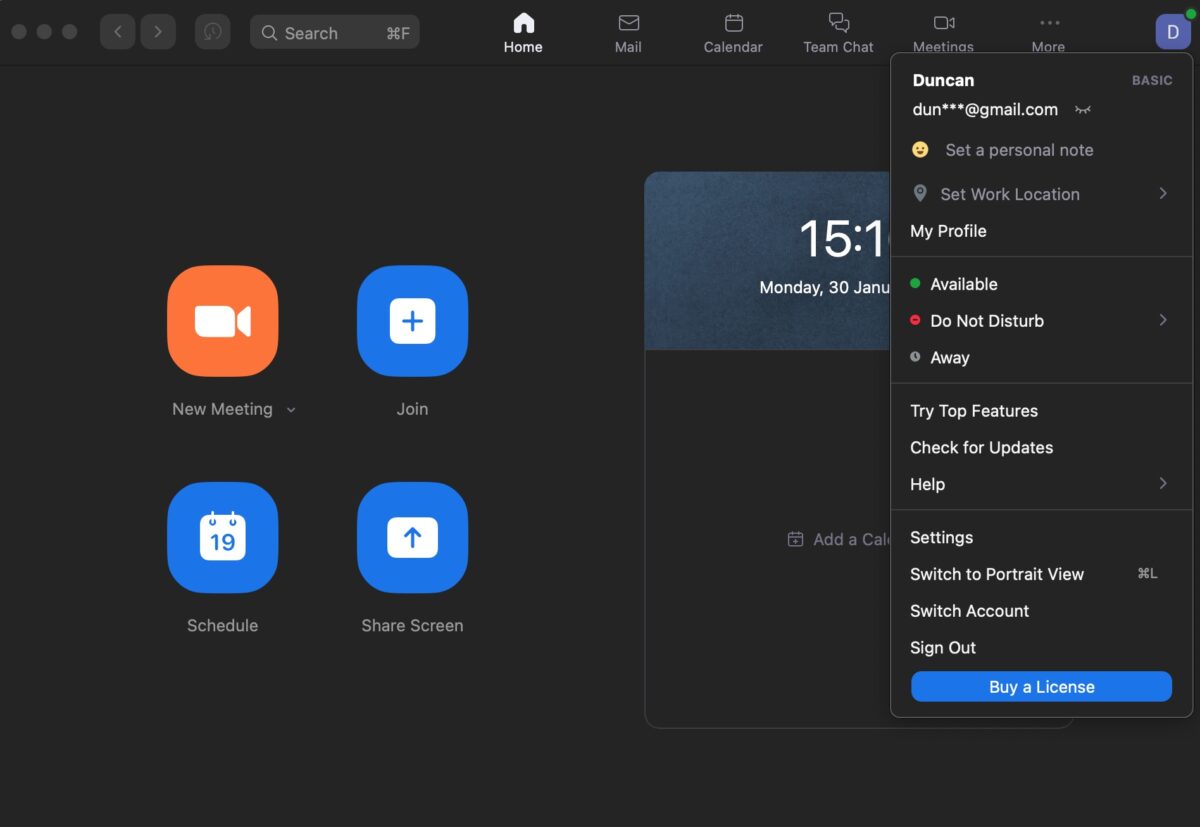Click the smiley emoji for personal note
This screenshot has height=827, width=1200.
coord(920,150)
